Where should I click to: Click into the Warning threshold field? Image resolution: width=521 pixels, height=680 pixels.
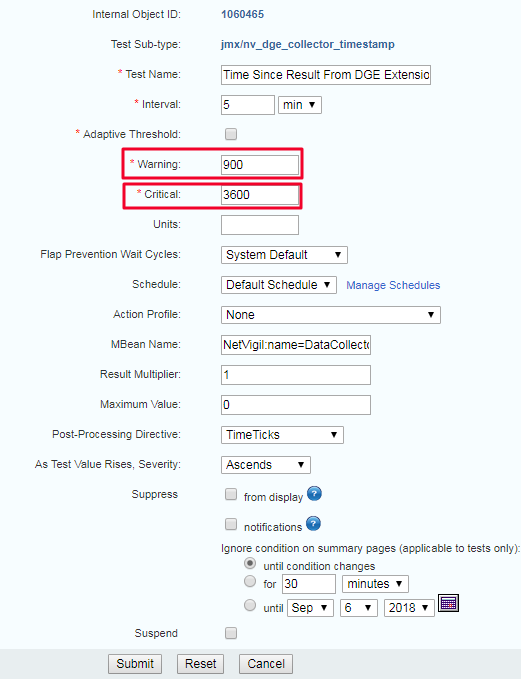260,165
